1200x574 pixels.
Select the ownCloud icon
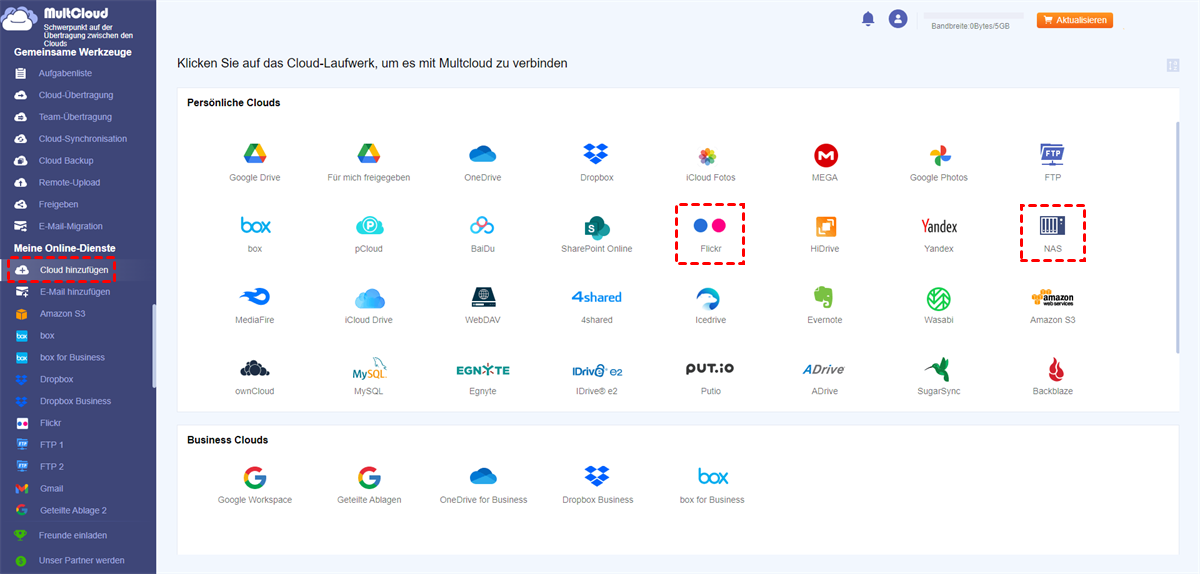(255, 368)
